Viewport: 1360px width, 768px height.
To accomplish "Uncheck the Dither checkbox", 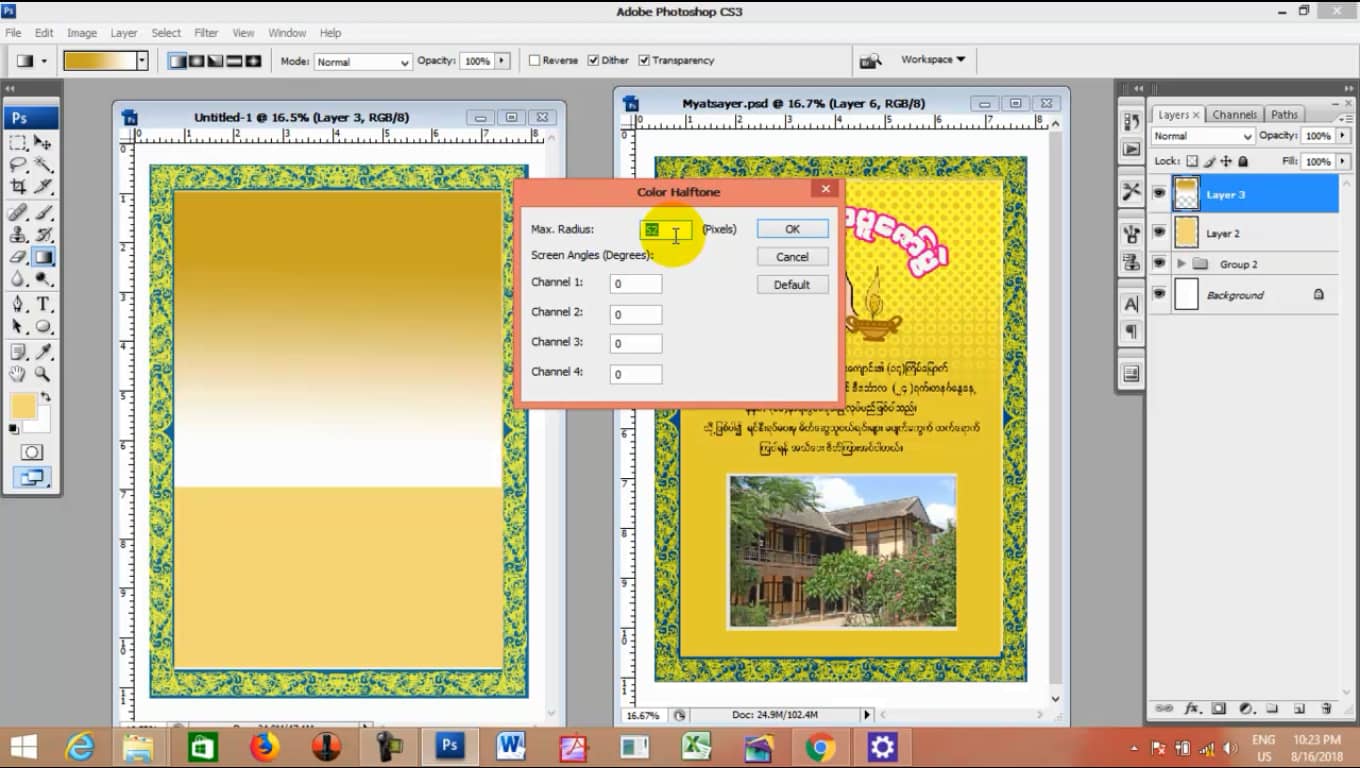I will click(x=593, y=60).
